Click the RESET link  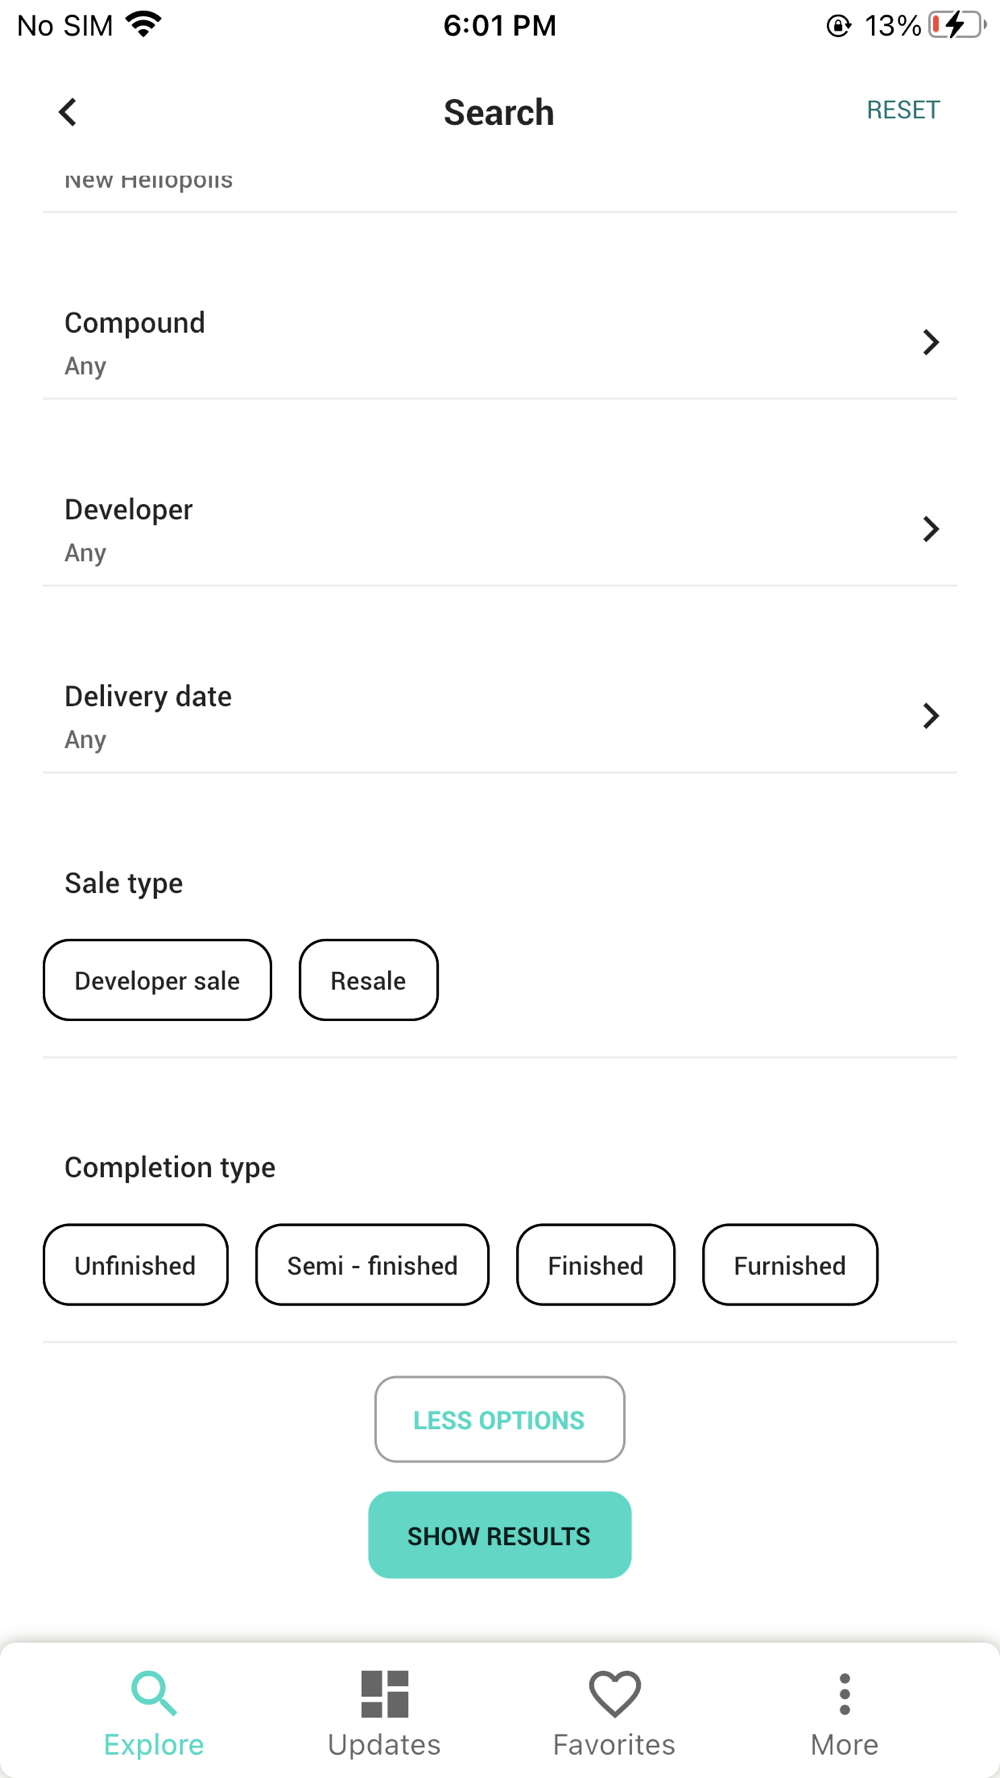[903, 110]
